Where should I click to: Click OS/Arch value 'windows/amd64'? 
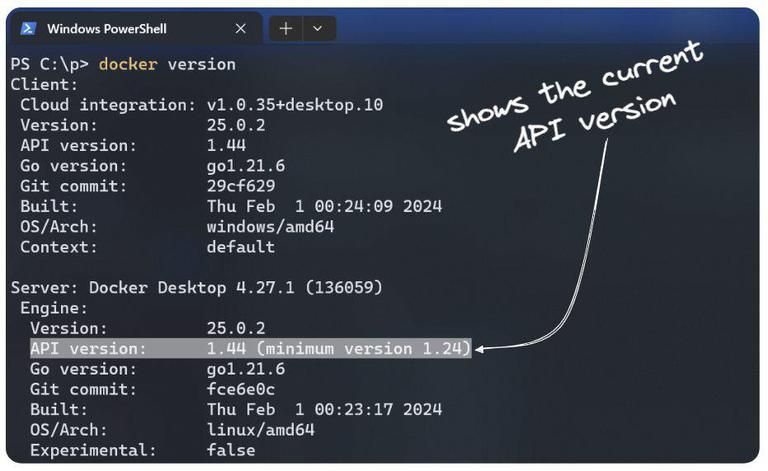(270, 227)
